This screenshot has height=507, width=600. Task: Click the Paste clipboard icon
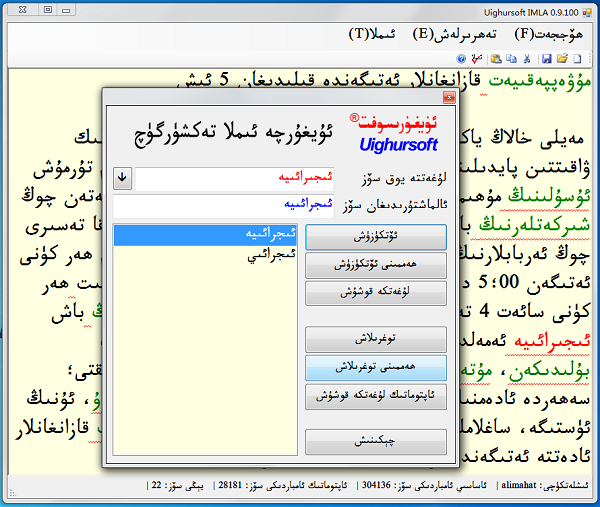[496, 59]
